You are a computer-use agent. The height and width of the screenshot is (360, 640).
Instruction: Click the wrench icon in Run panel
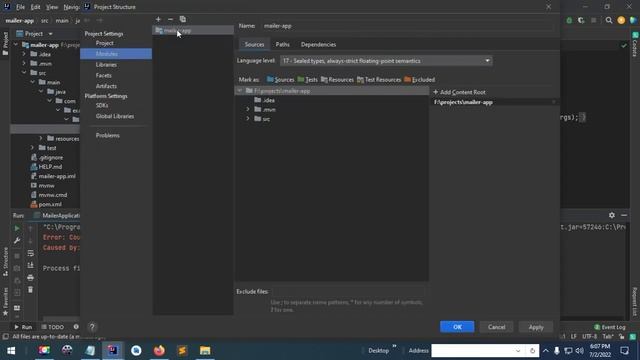(x=17, y=241)
